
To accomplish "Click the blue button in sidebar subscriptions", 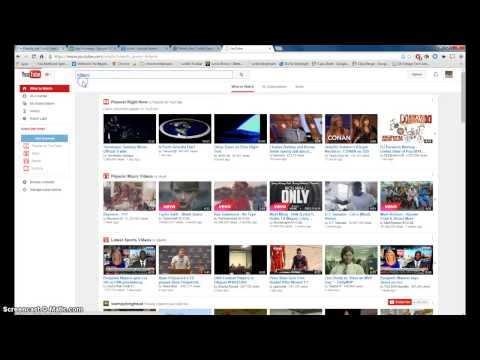I will click(x=44, y=138).
